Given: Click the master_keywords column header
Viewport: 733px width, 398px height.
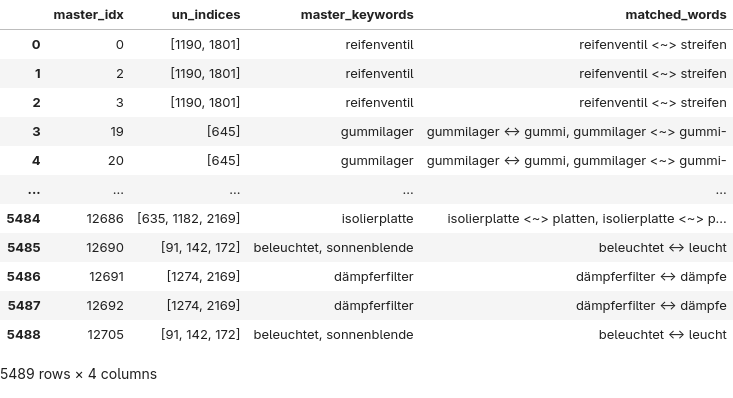Looking at the screenshot, I should point(357,15).
